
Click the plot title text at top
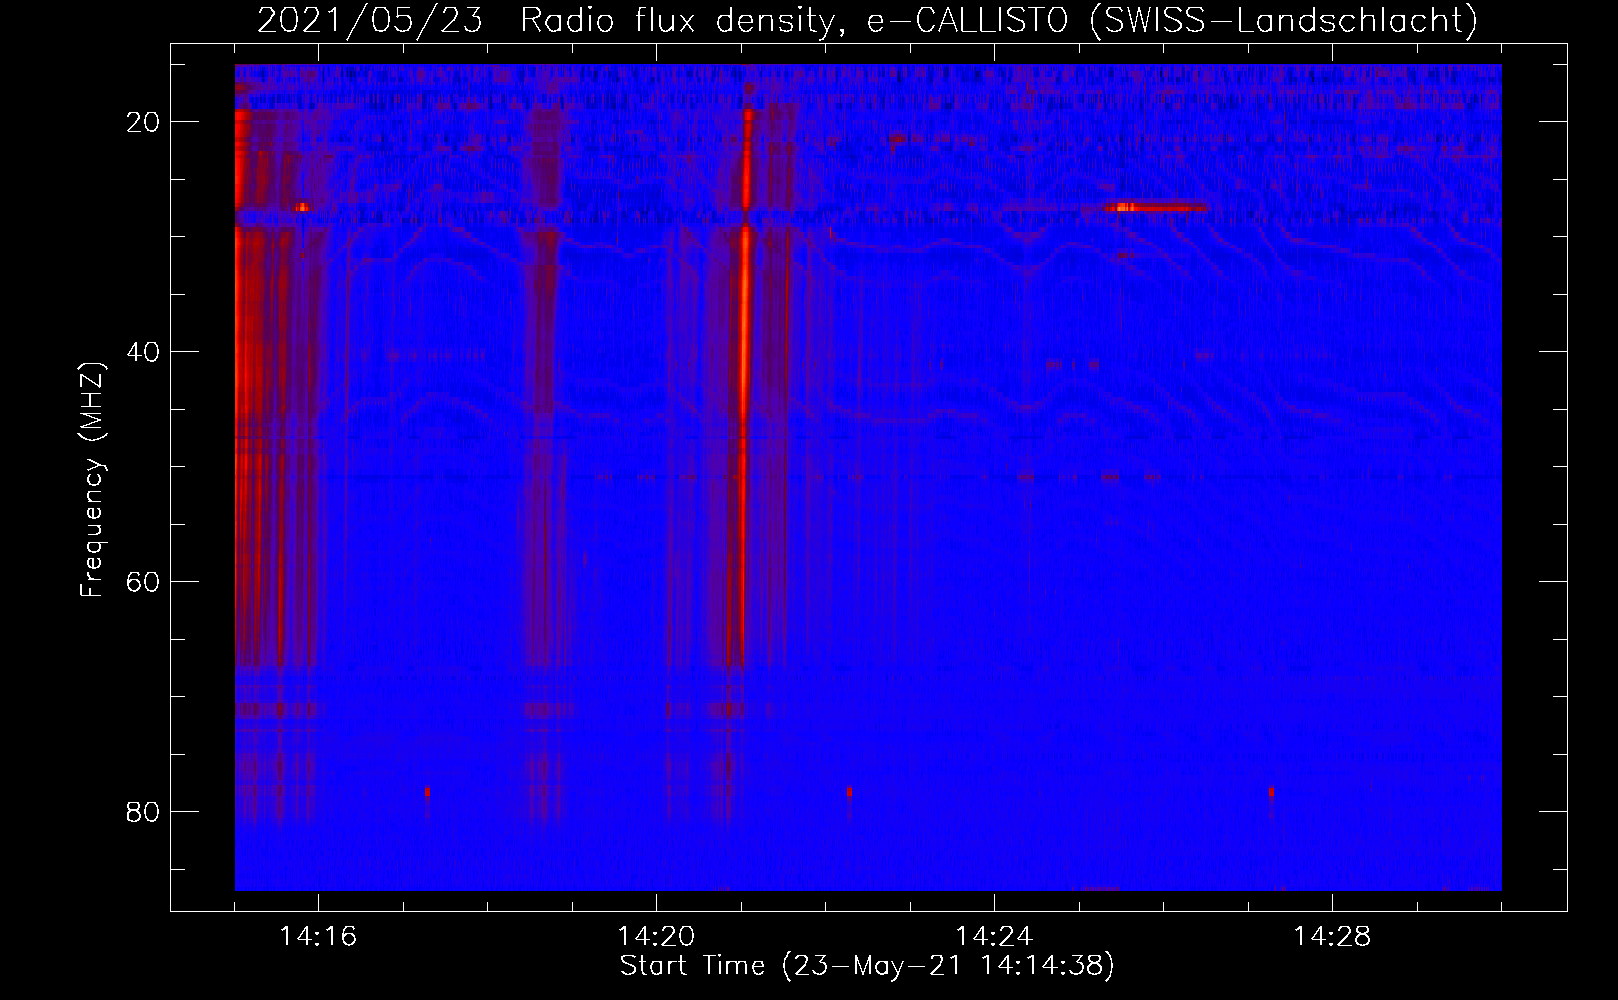pyautogui.click(x=867, y=20)
